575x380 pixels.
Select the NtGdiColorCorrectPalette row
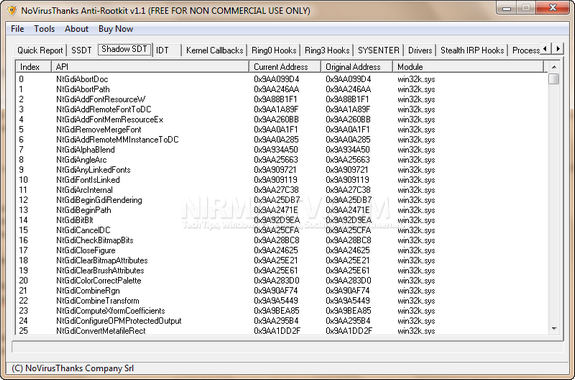click(281, 281)
